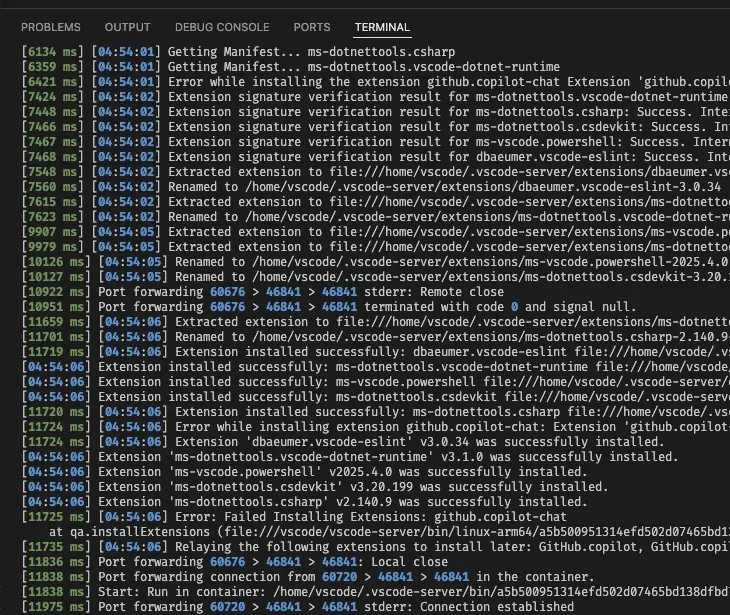Click the "terminated with code 0 and signal null" line

(x=329, y=307)
